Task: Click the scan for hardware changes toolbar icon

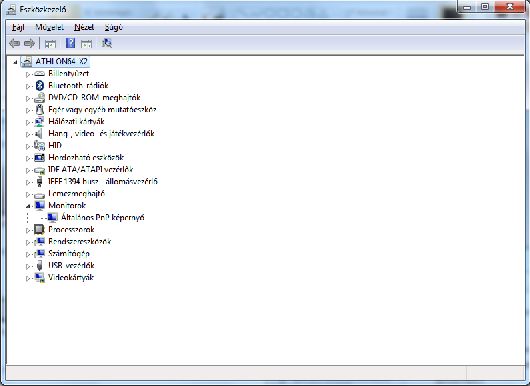Action: coord(107,43)
